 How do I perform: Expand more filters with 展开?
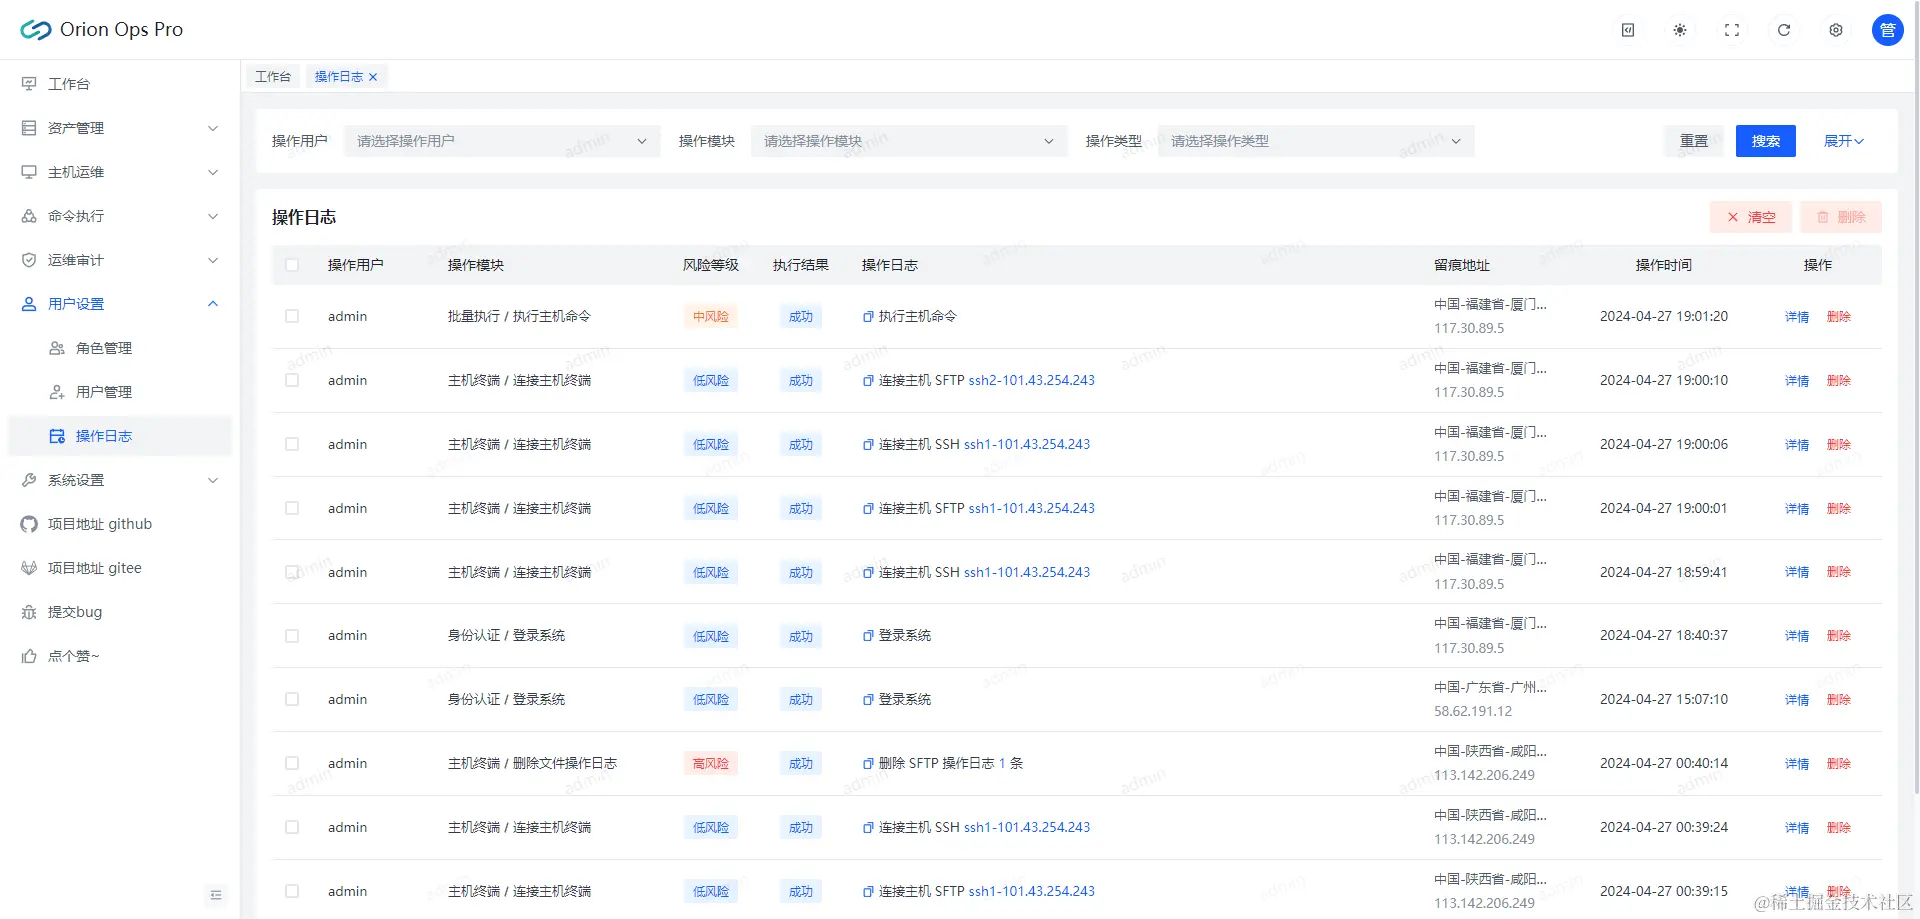click(1843, 141)
